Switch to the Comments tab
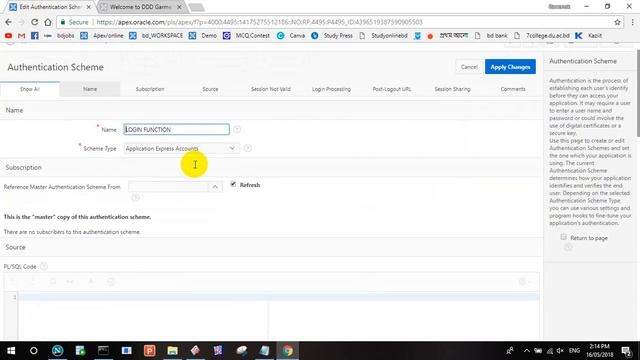 [513, 89]
